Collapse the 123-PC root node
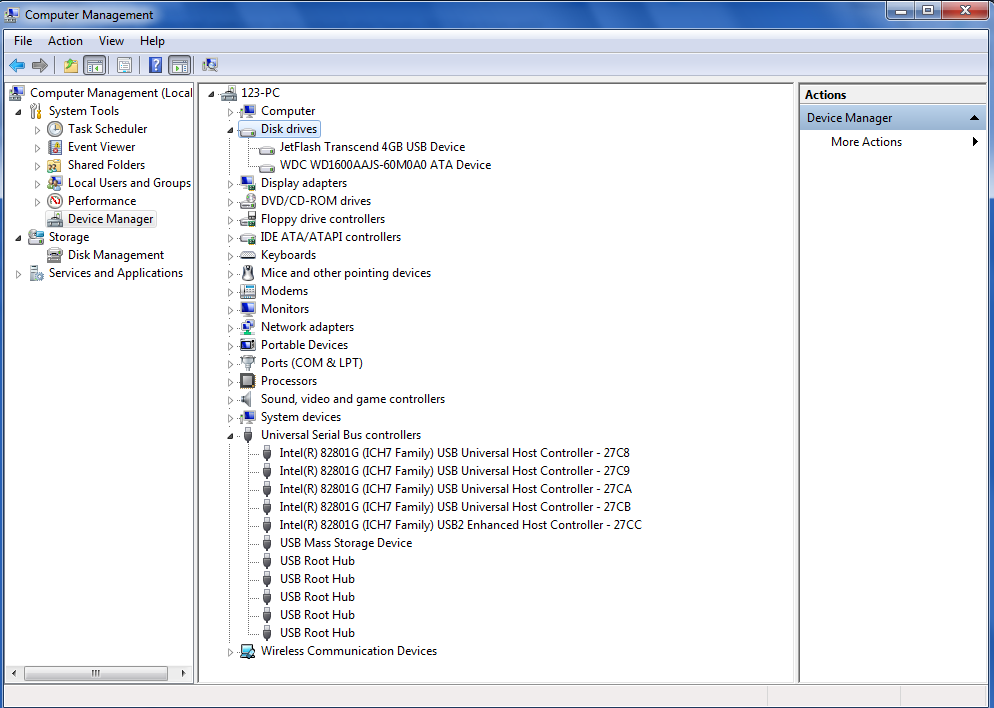The height and width of the screenshot is (708, 994). pyautogui.click(x=211, y=94)
